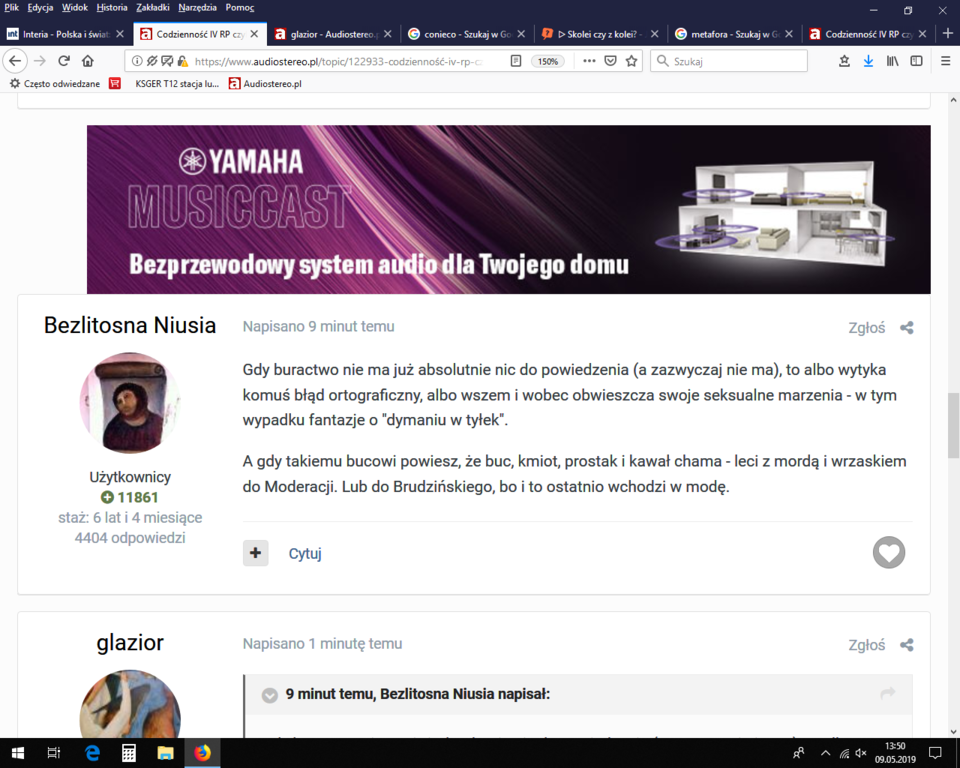The image size is (960, 768).
Task: Save page to Pocket
Action: (610, 61)
